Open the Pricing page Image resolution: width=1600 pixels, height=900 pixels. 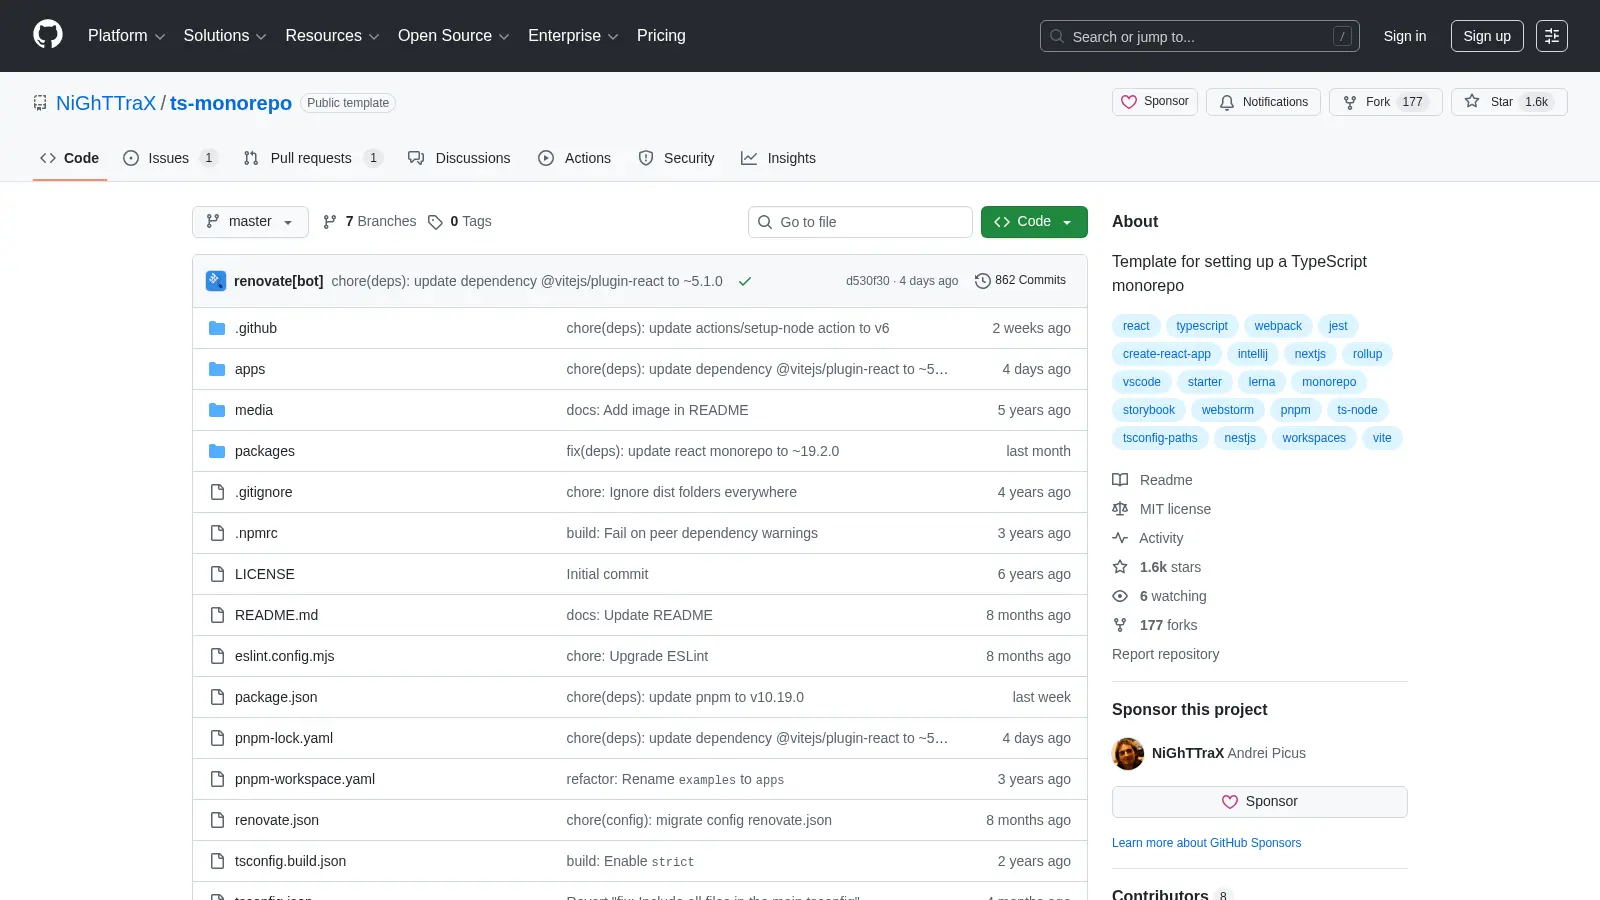(x=661, y=36)
